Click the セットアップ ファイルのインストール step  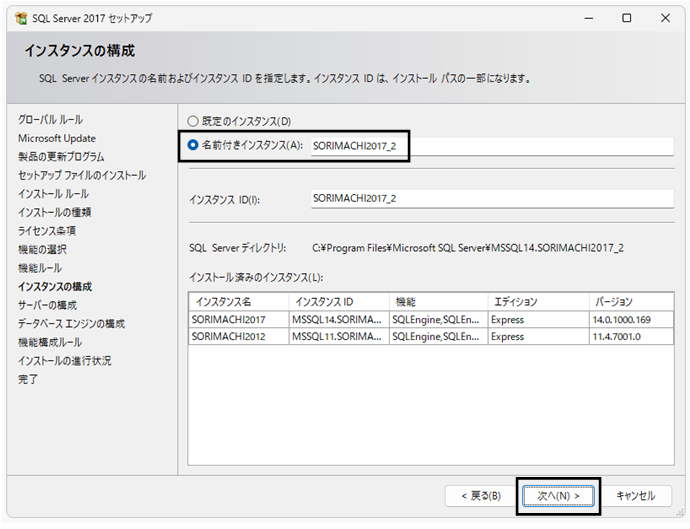coord(82,175)
